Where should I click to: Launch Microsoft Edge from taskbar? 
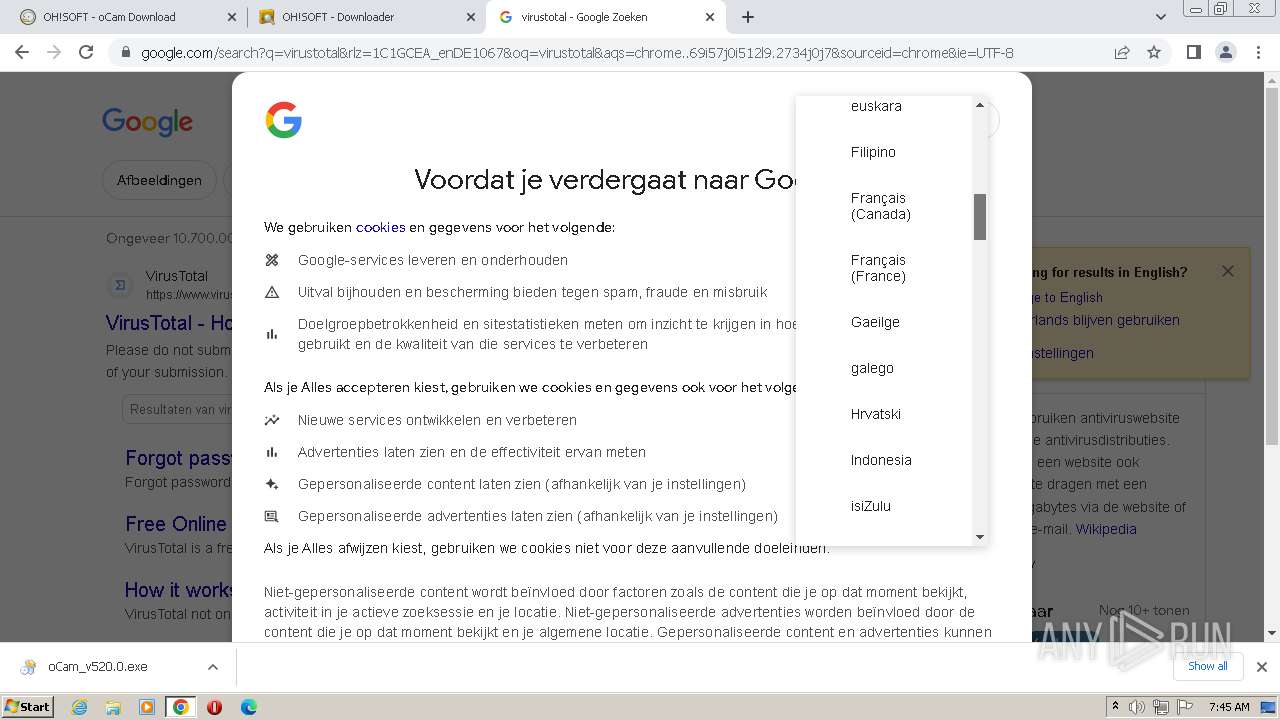point(248,707)
